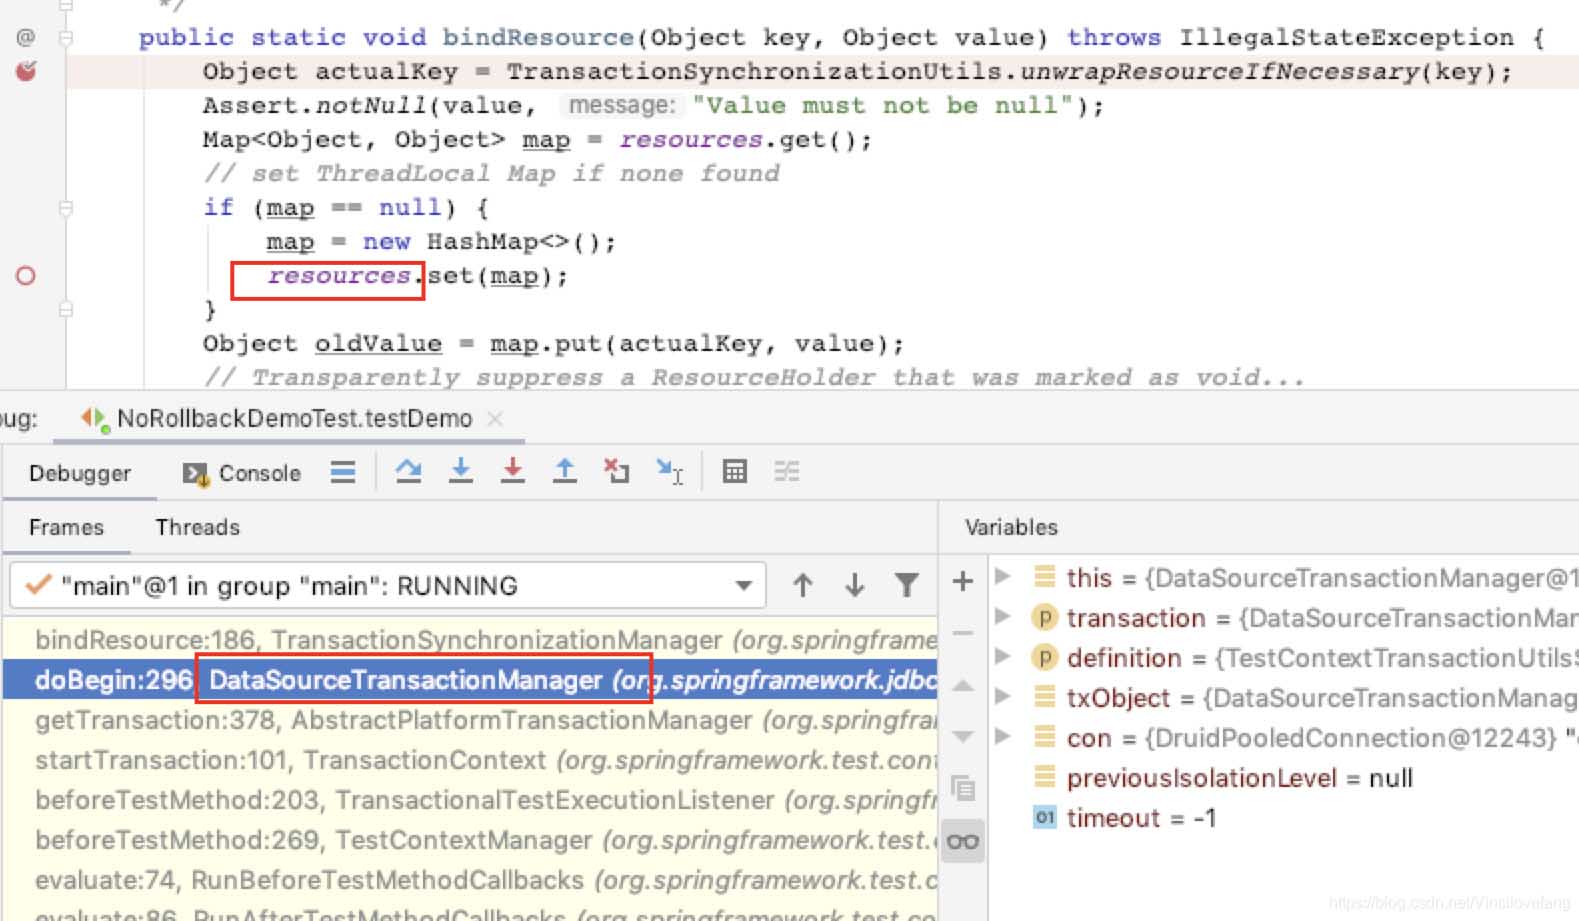
Task: Click the Force Step Into red arrow icon
Action: tap(512, 471)
